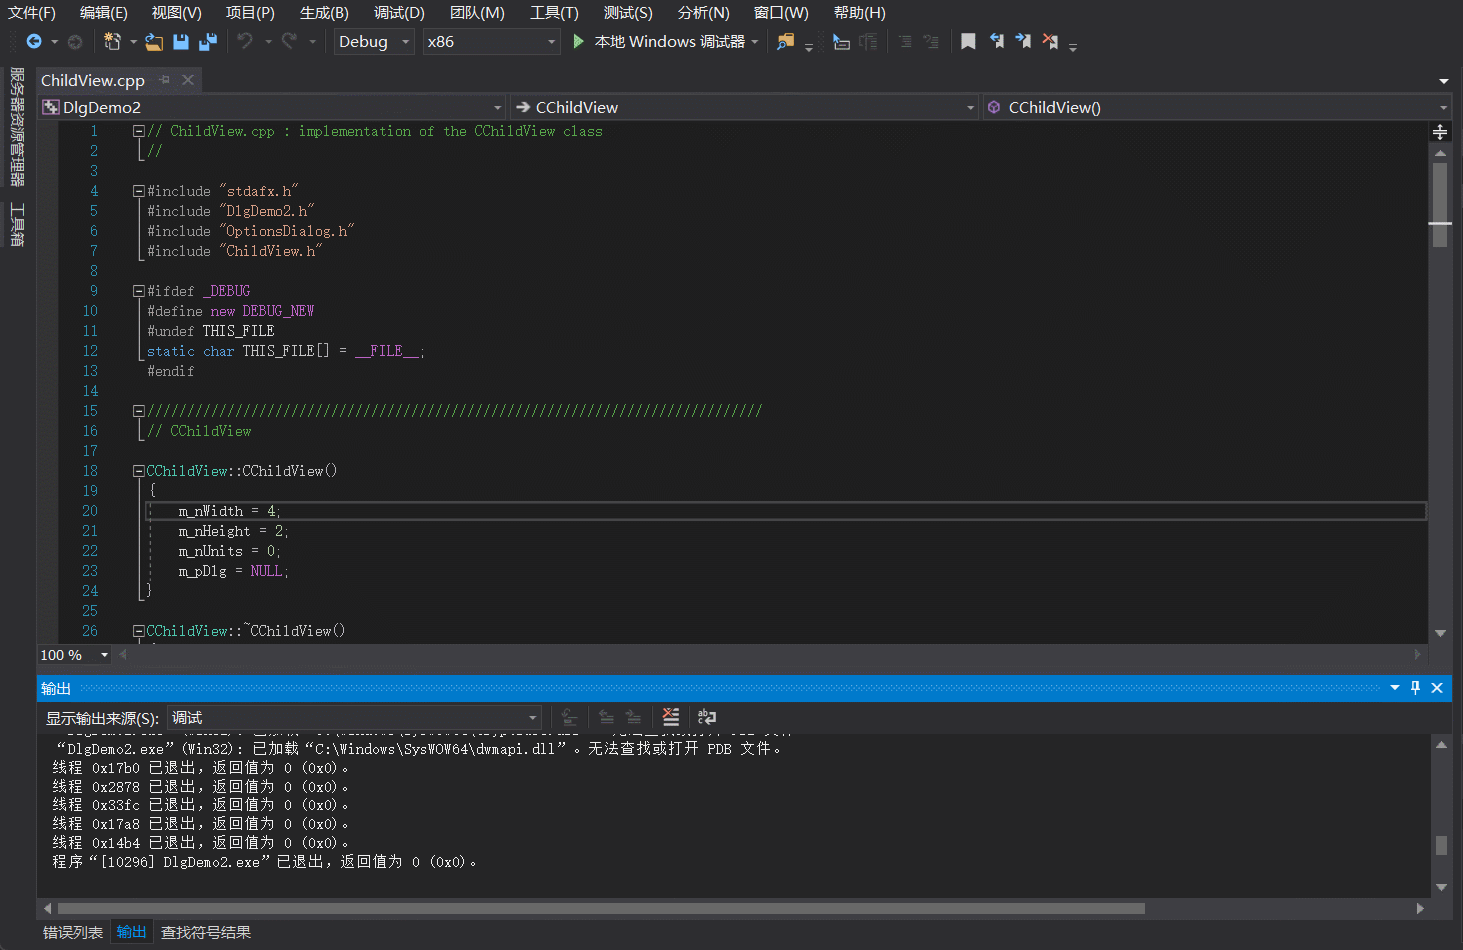The width and height of the screenshot is (1463, 950).
Task: Click the Save file icon
Action: (x=181, y=42)
